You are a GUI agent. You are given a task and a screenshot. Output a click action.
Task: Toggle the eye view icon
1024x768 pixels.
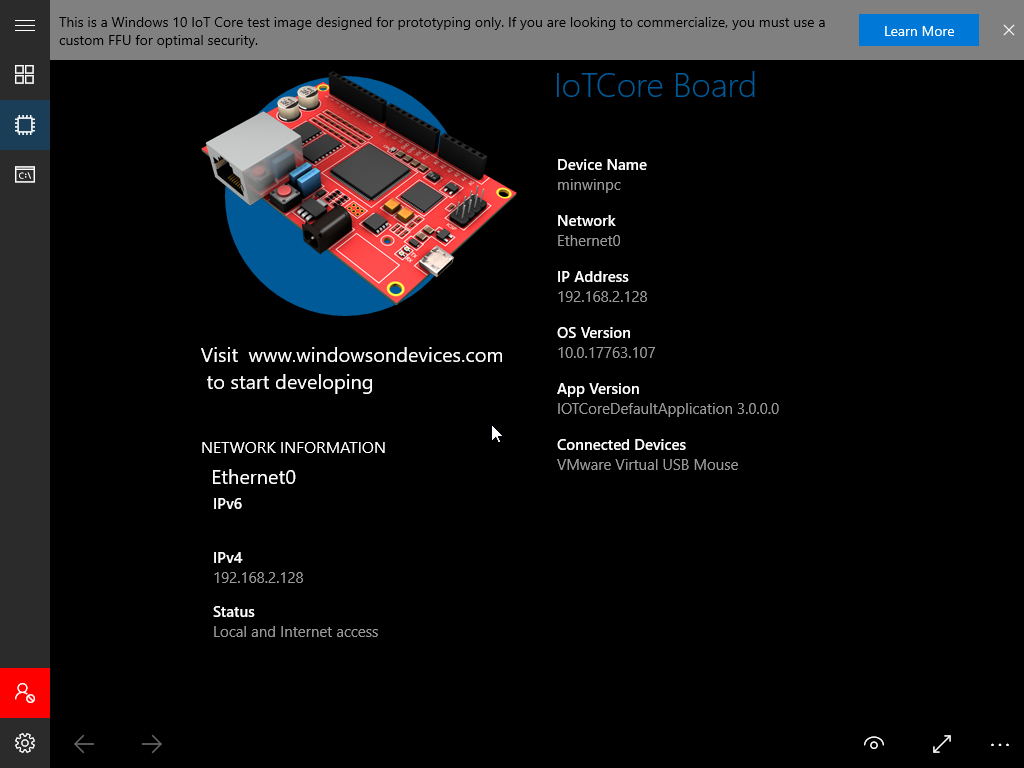(874, 743)
